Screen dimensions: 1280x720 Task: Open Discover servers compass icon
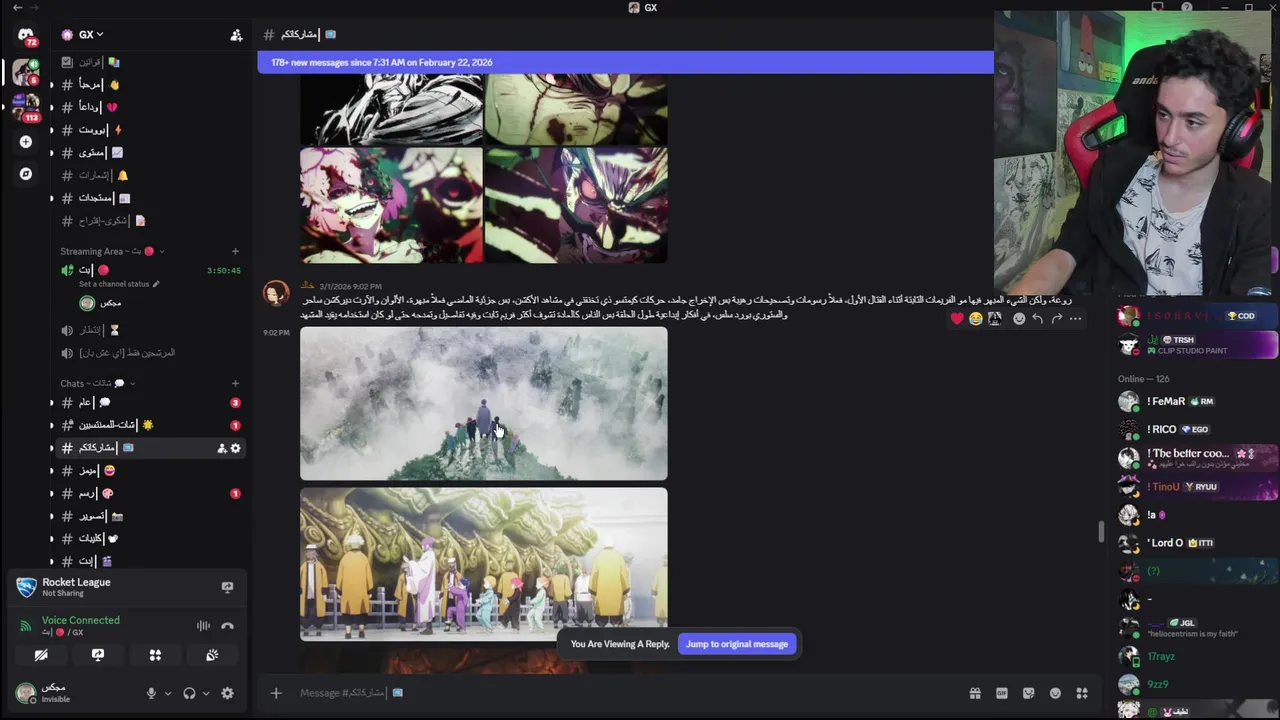[26, 174]
